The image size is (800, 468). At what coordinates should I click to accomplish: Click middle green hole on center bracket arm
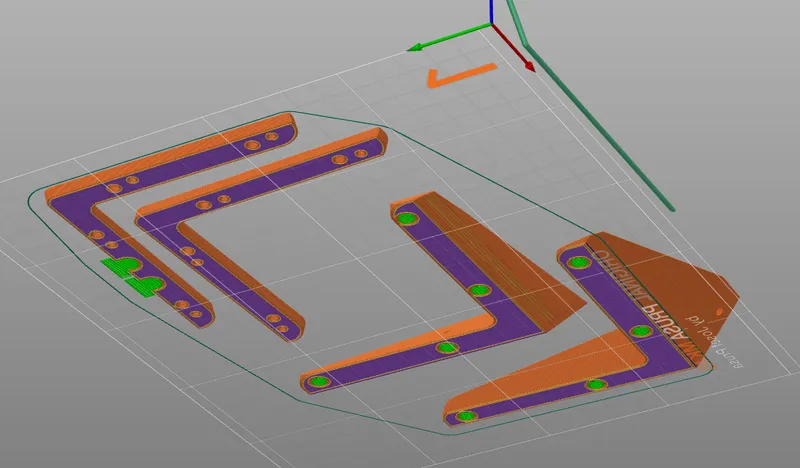[x=478, y=291]
